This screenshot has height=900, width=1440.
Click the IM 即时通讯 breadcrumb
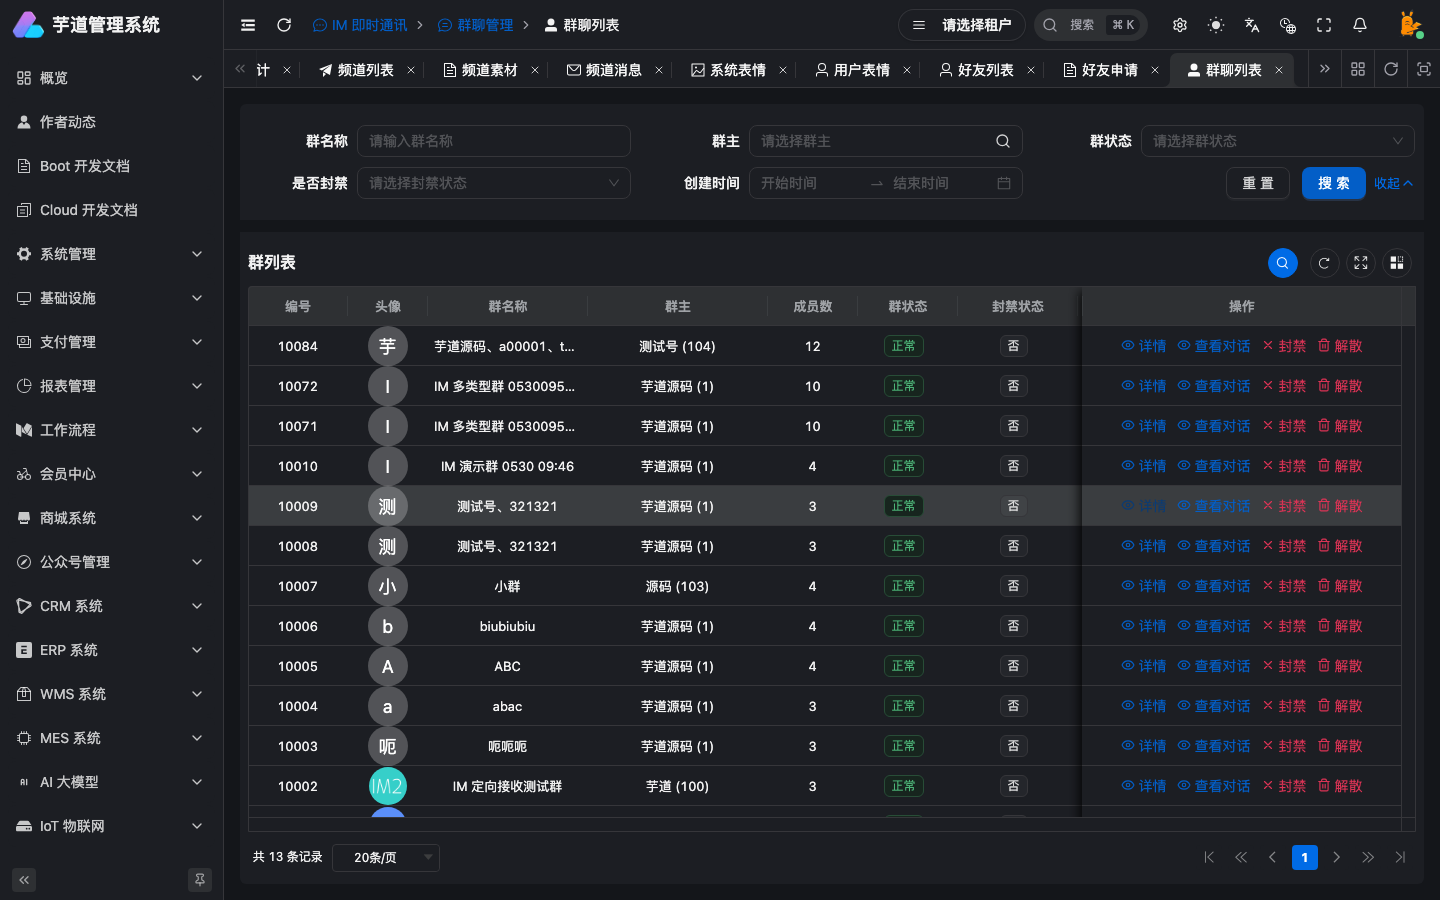coord(360,25)
